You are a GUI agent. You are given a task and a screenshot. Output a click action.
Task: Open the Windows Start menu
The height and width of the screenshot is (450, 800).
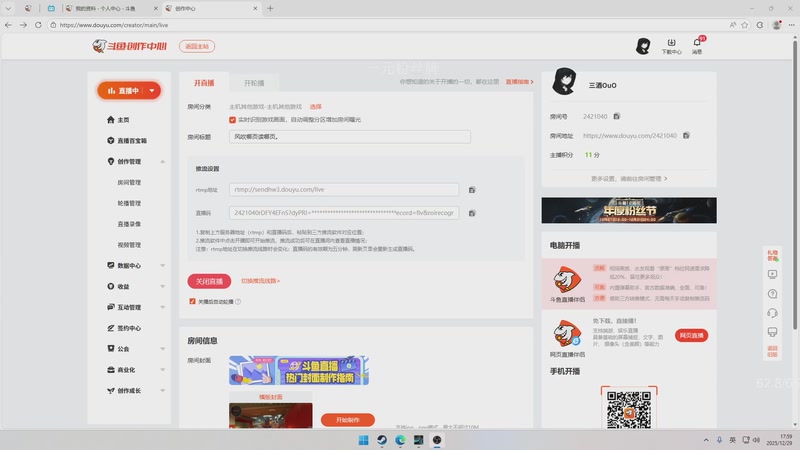pos(363,440)
